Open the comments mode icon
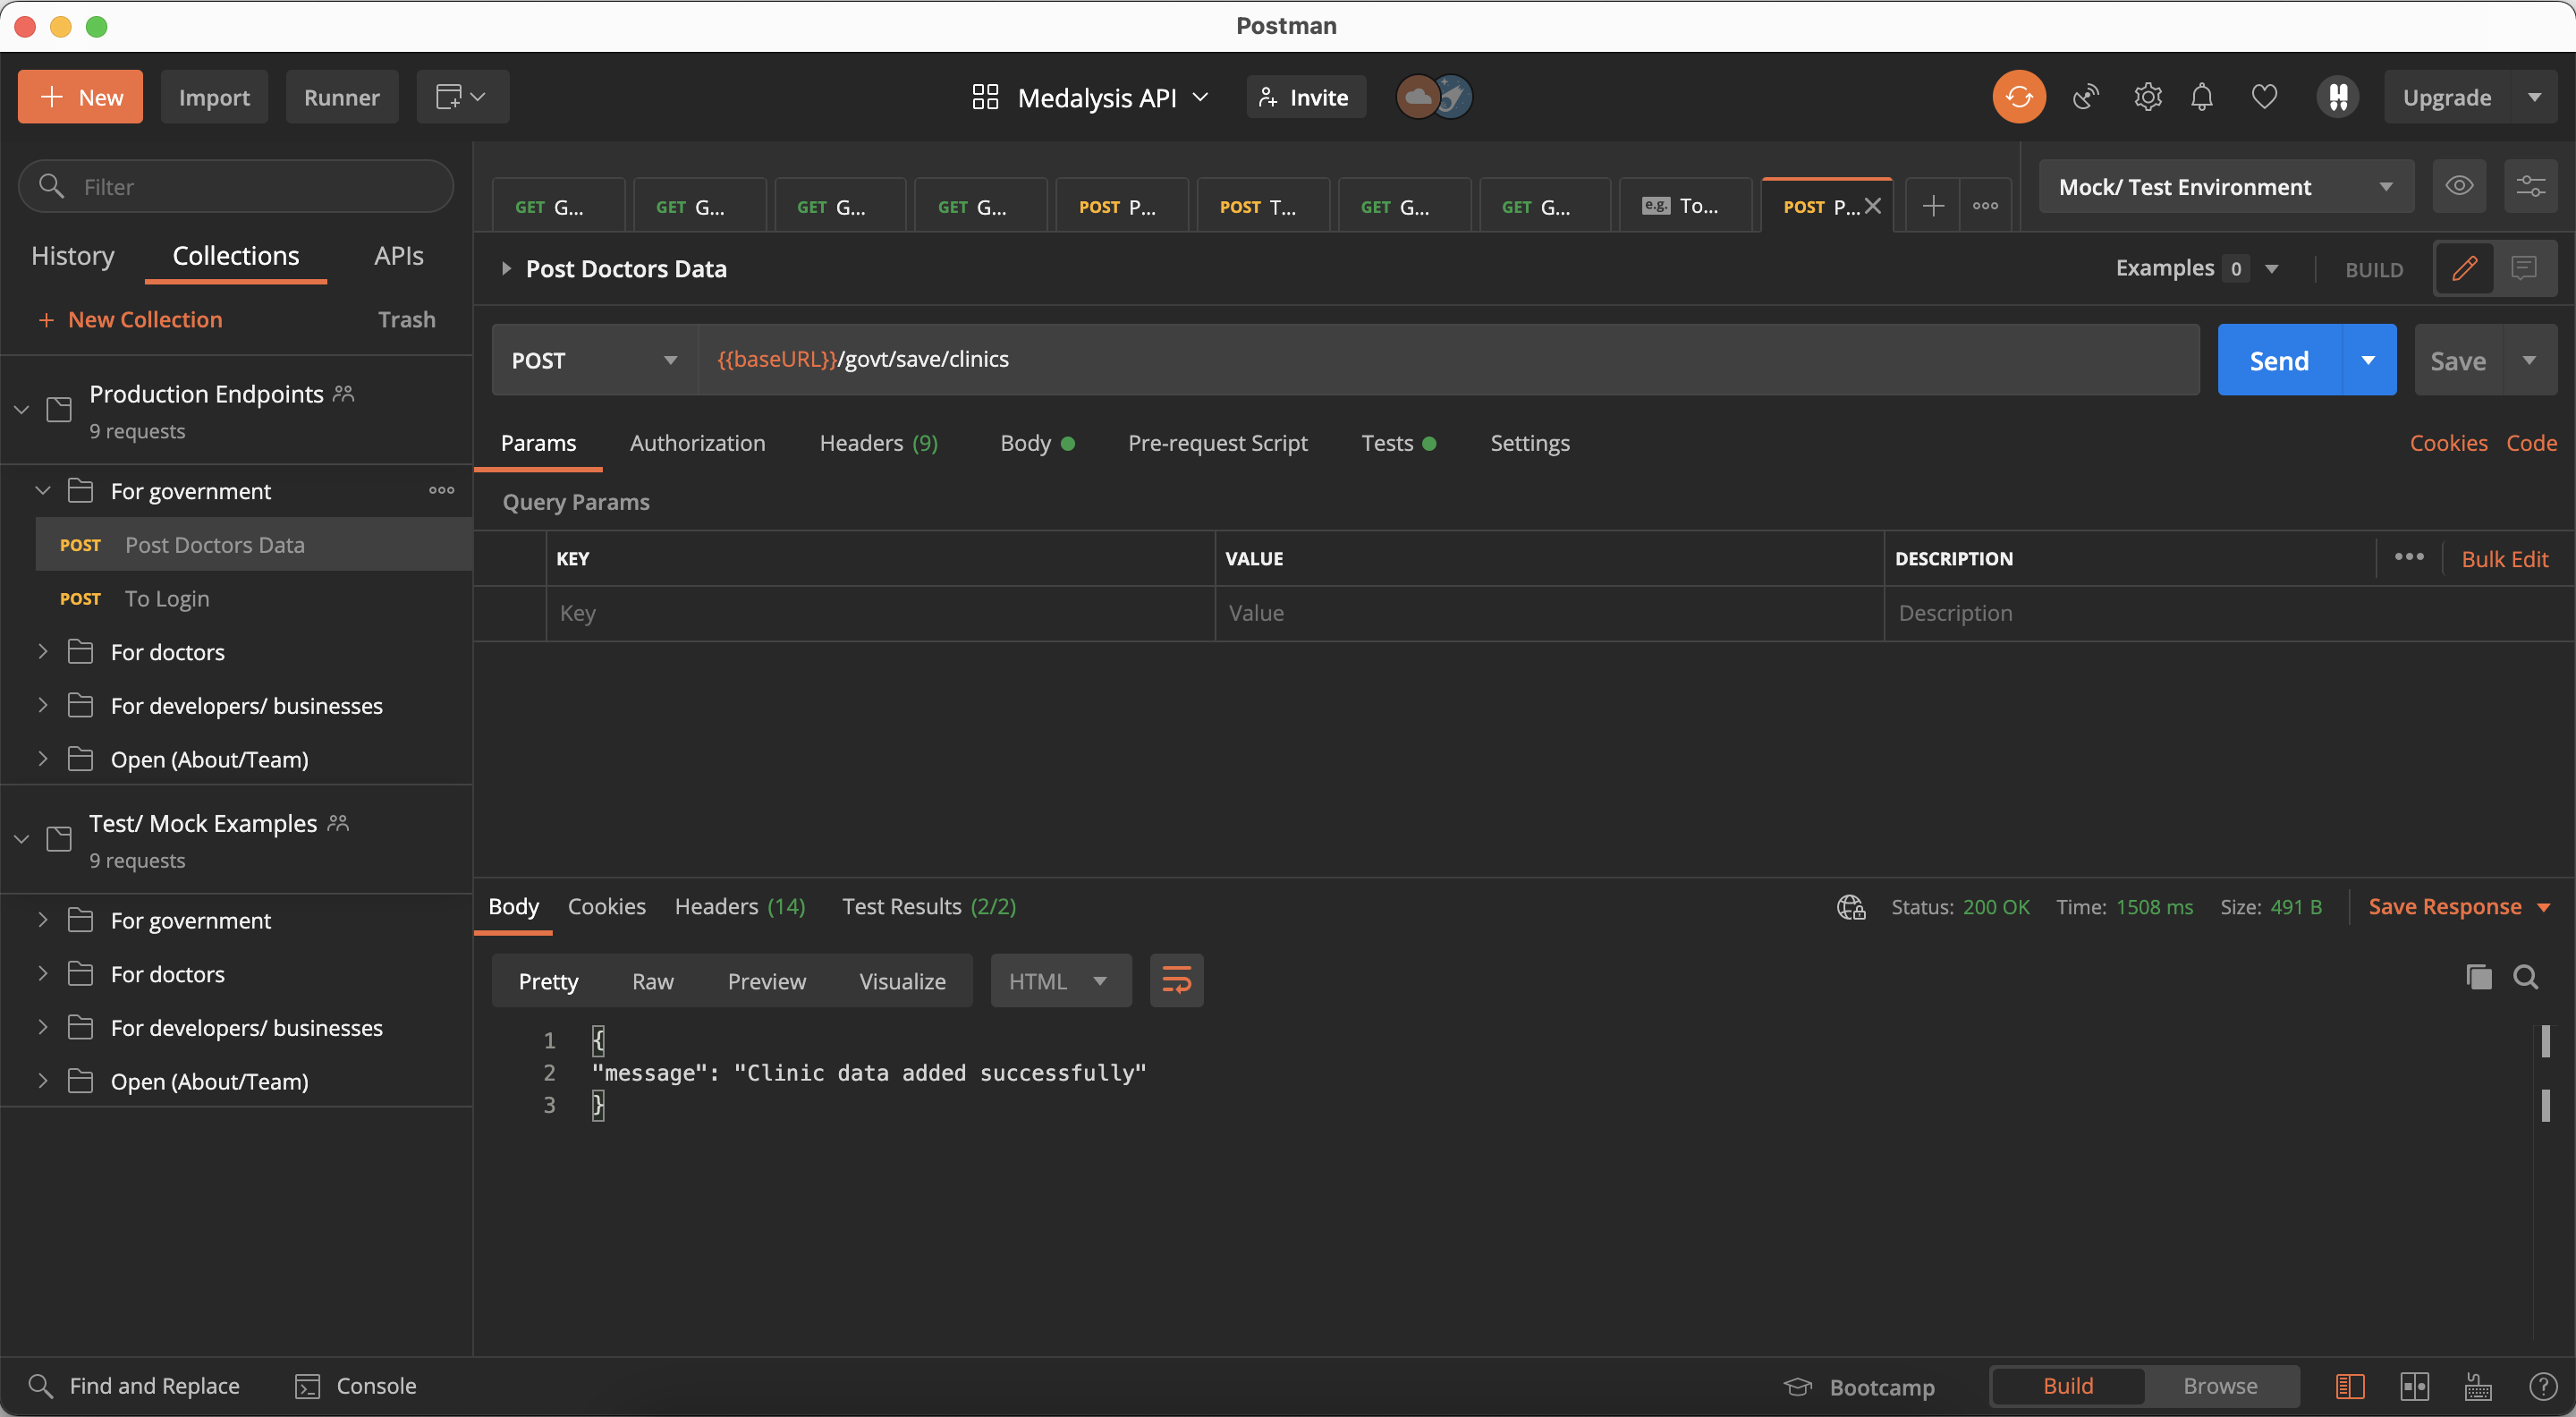 click(2523, 268)
